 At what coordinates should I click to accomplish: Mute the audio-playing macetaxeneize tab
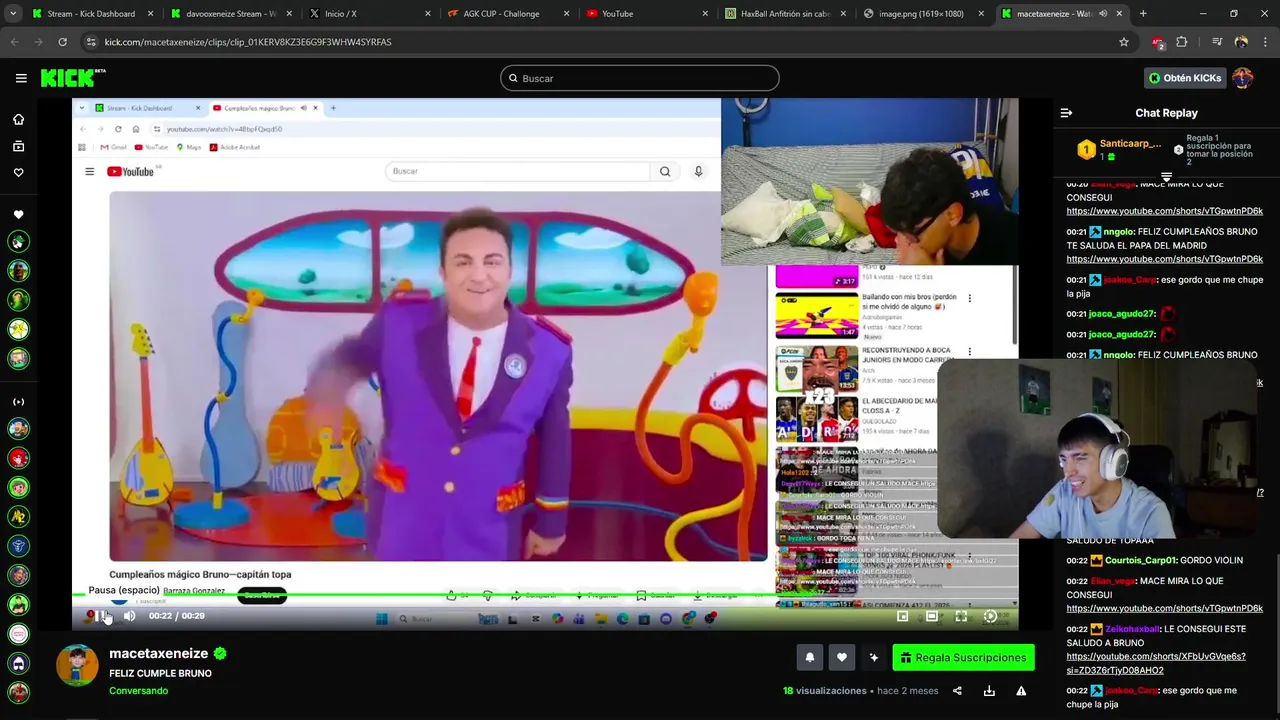[x=1103, y=14]
